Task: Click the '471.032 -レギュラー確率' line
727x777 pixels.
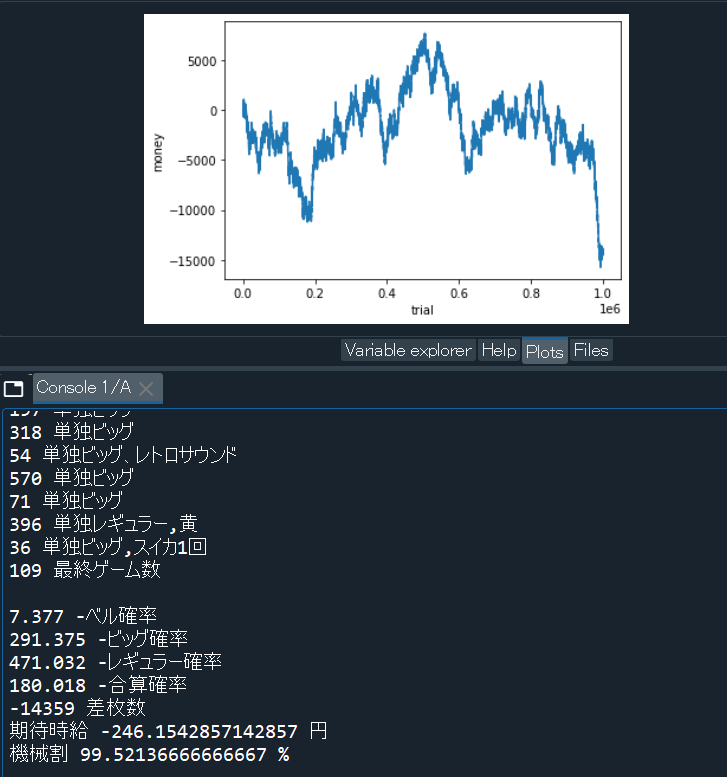Action: click(x=115, y=662)
